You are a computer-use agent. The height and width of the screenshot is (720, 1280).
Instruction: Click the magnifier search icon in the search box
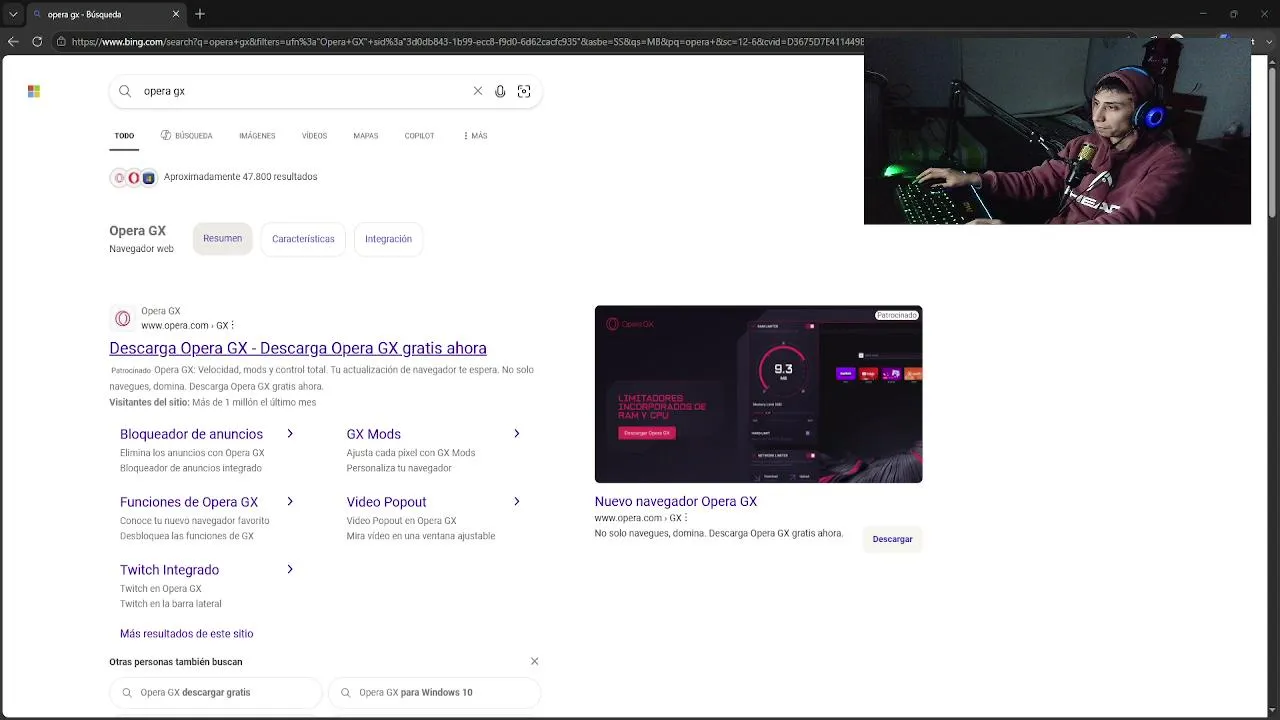(x=125, y=91)
